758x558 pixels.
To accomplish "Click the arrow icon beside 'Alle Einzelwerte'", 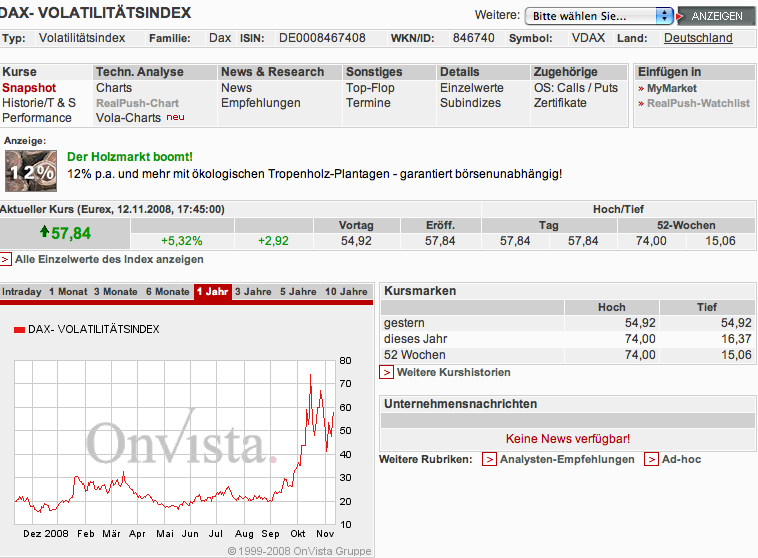I will click(x=5, y=260).
